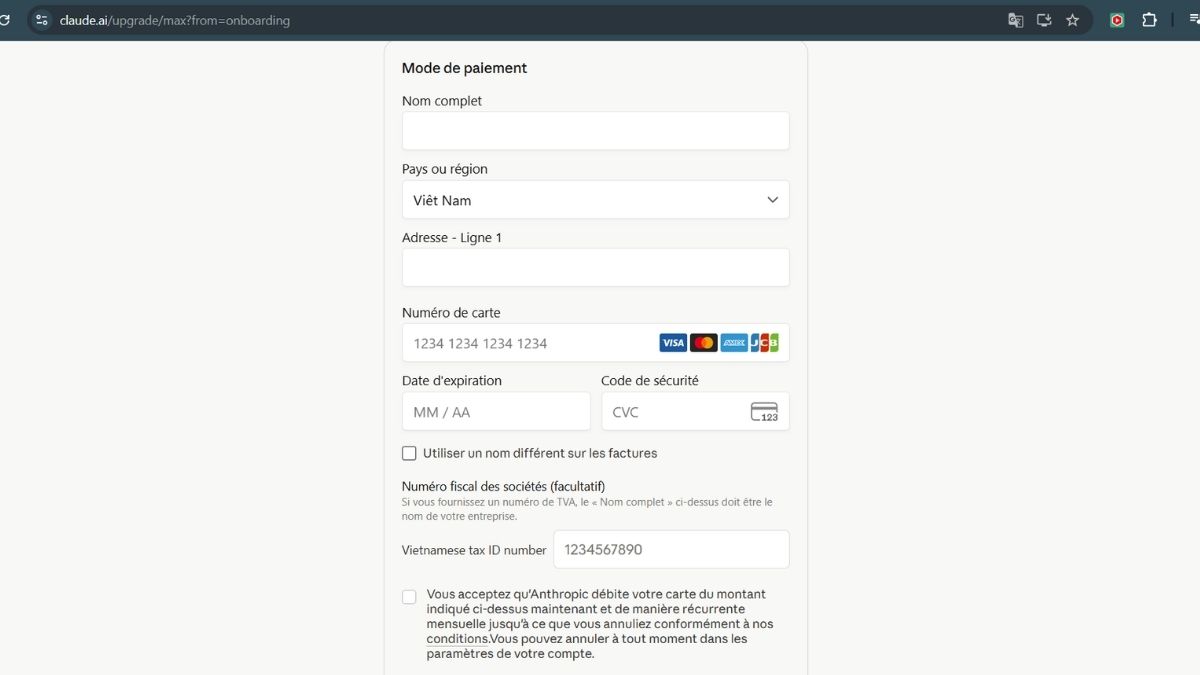Click the JCB card logo
The image size is (1200, 675).
pyautogui.click(x=765, y=343)
